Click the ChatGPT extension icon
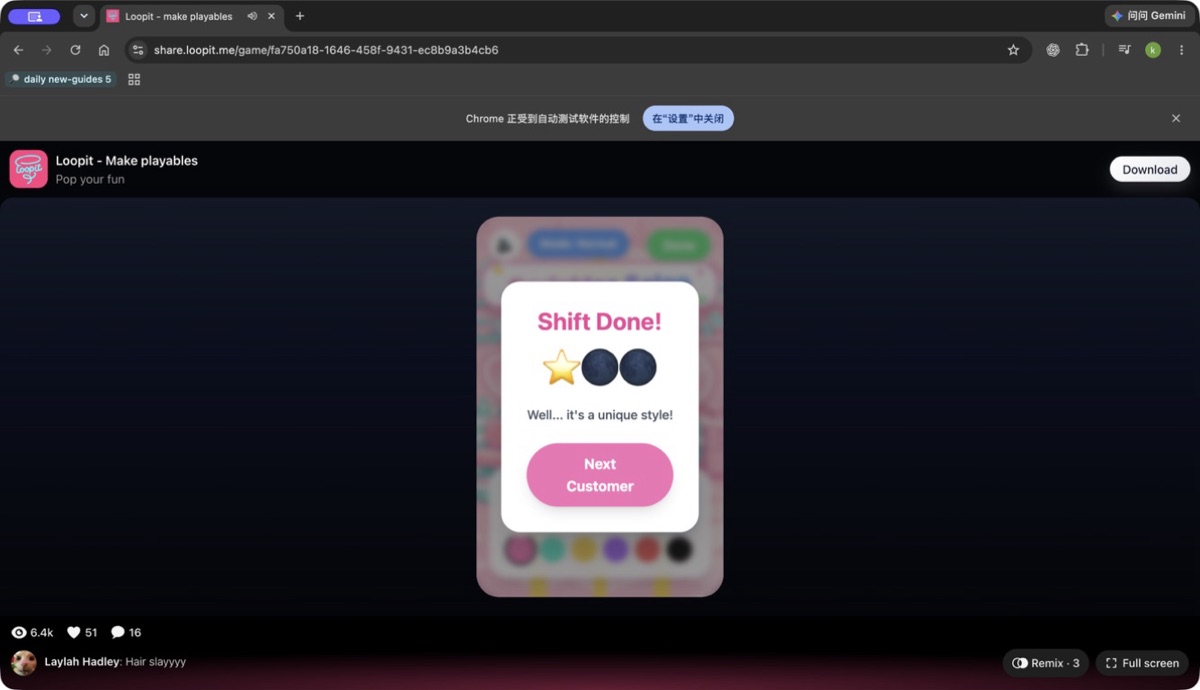The height and width of the screenshot is (690, 1200). (x=1053, y=50)
